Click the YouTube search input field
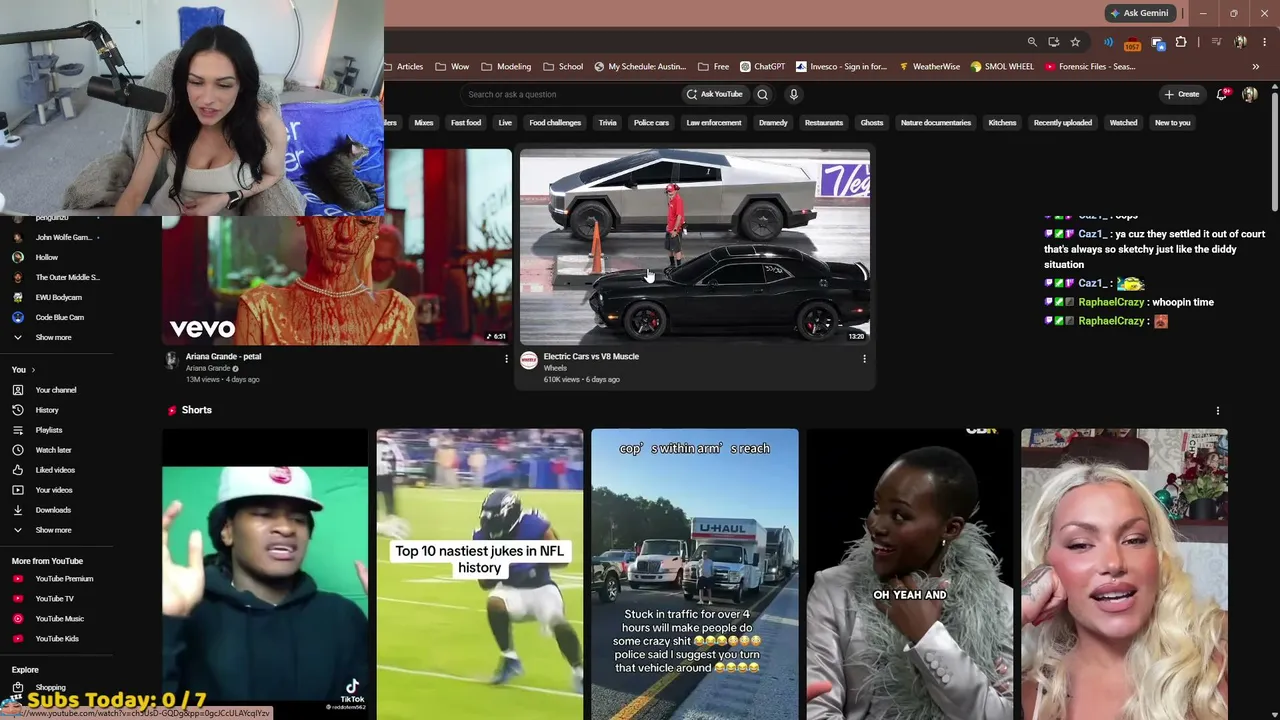Image resolution: width=1280 pixels, height=720 pixels. [x=568, y=94]
